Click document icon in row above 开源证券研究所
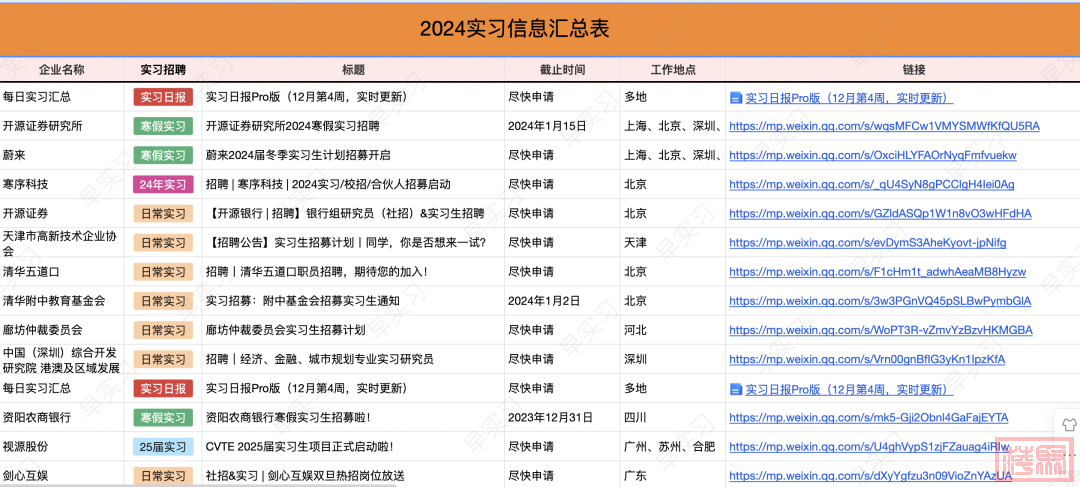This screenshot has height=487, width=1080. (x=736, y=98)
